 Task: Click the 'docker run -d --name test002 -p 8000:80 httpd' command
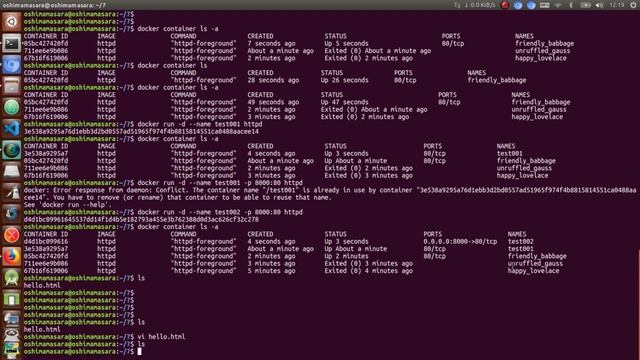pos(220,212)
